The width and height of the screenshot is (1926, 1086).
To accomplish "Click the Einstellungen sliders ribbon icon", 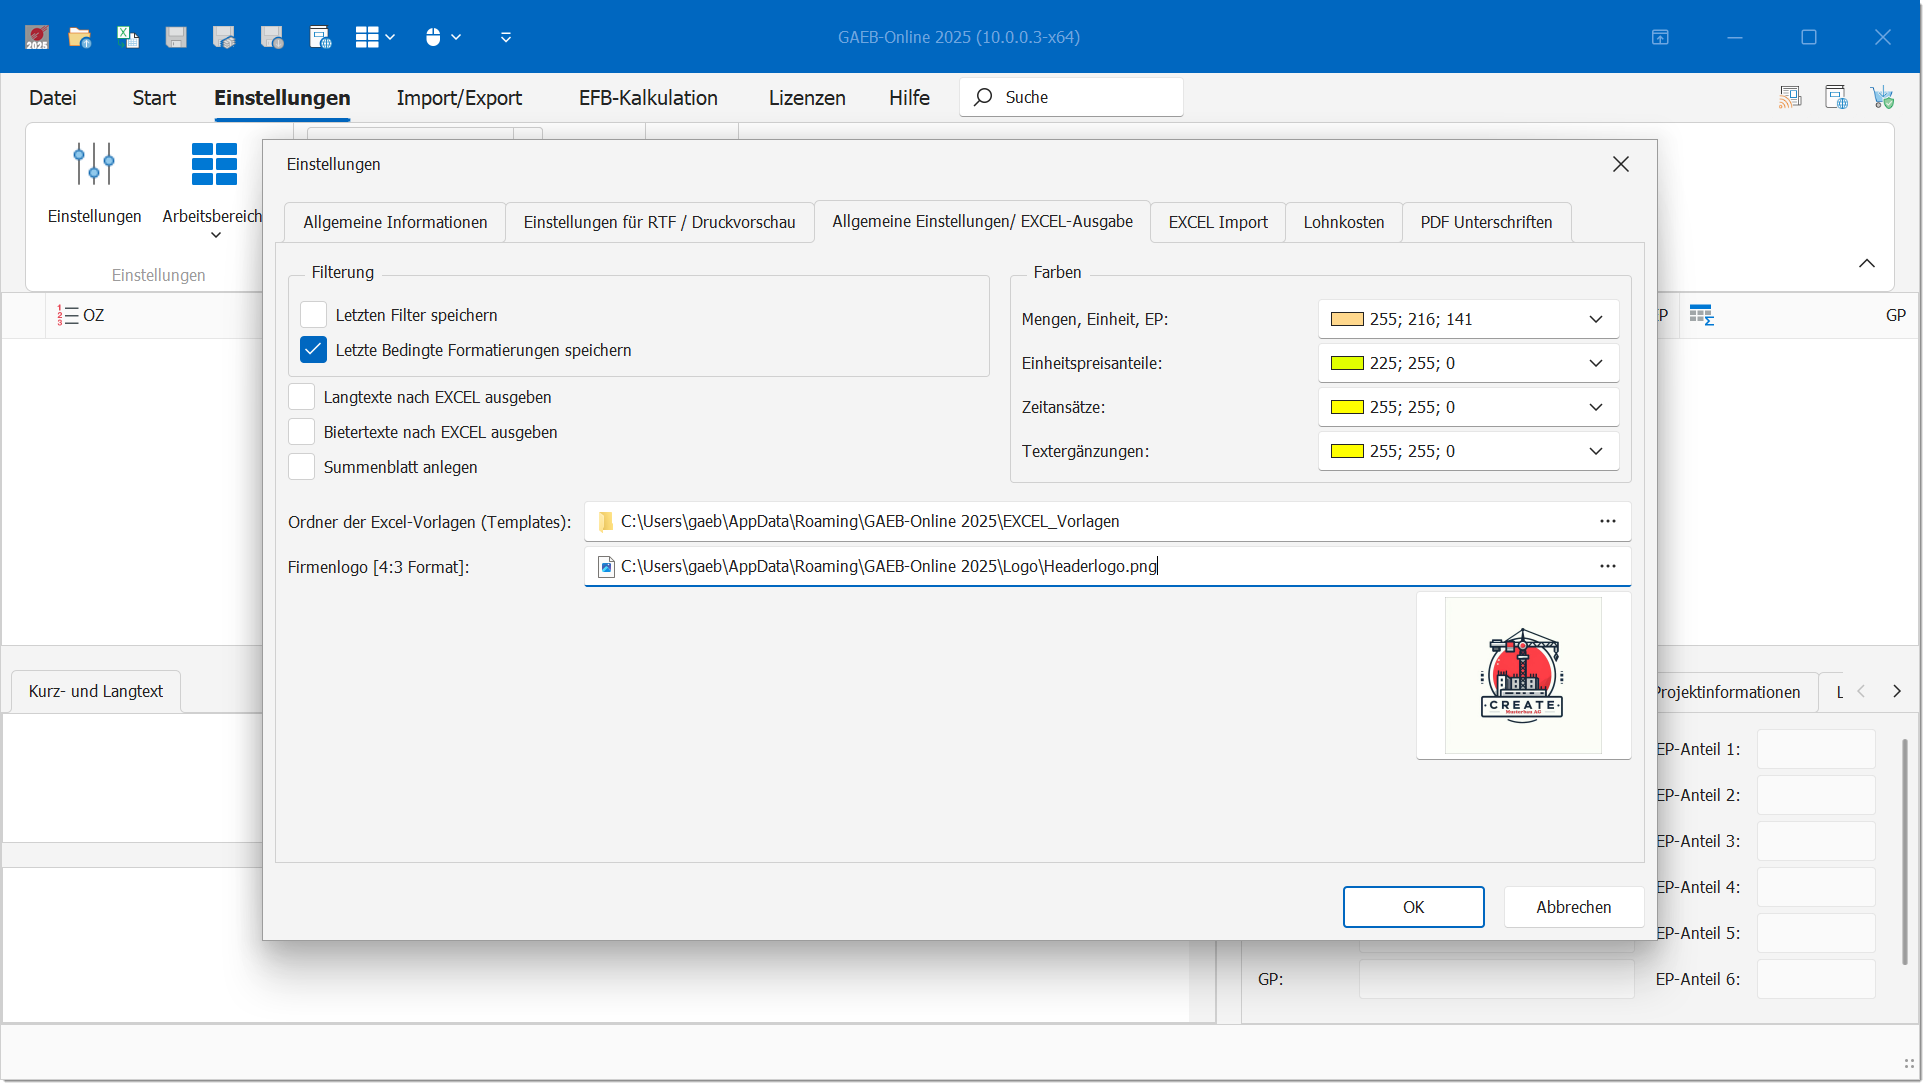I will [x=94, y=164].
